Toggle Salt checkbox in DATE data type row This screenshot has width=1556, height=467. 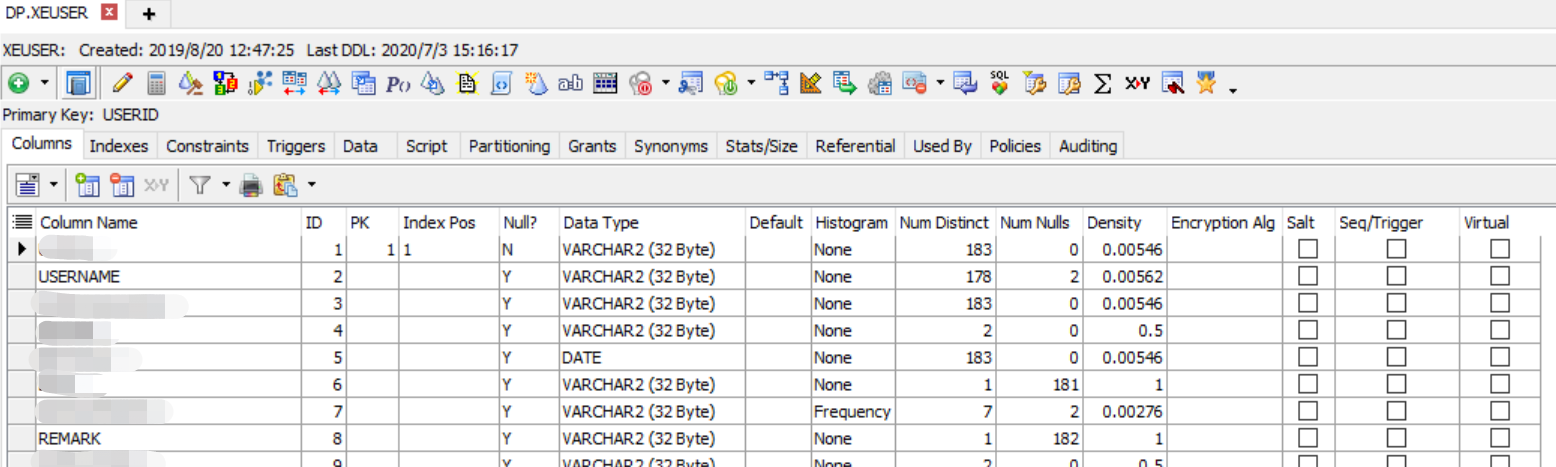tap(1307, 357)
